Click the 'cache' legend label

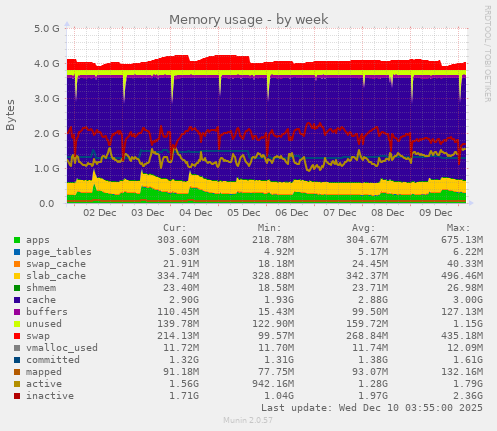click(41, 300)
